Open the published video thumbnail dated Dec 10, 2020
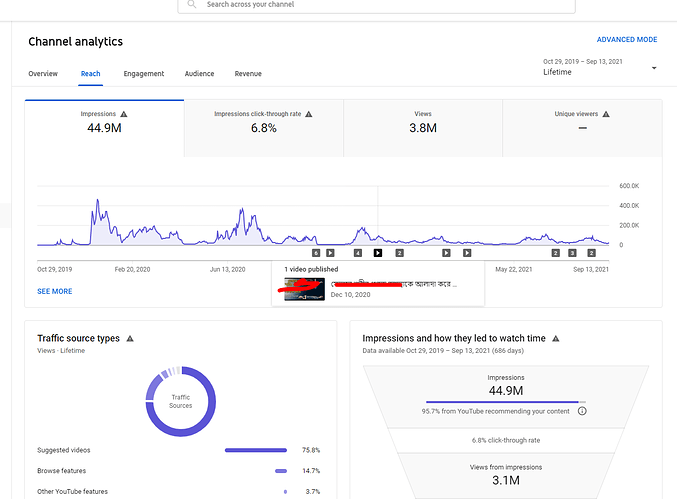Viewport: 677px width, 499px height. (304, 289)
